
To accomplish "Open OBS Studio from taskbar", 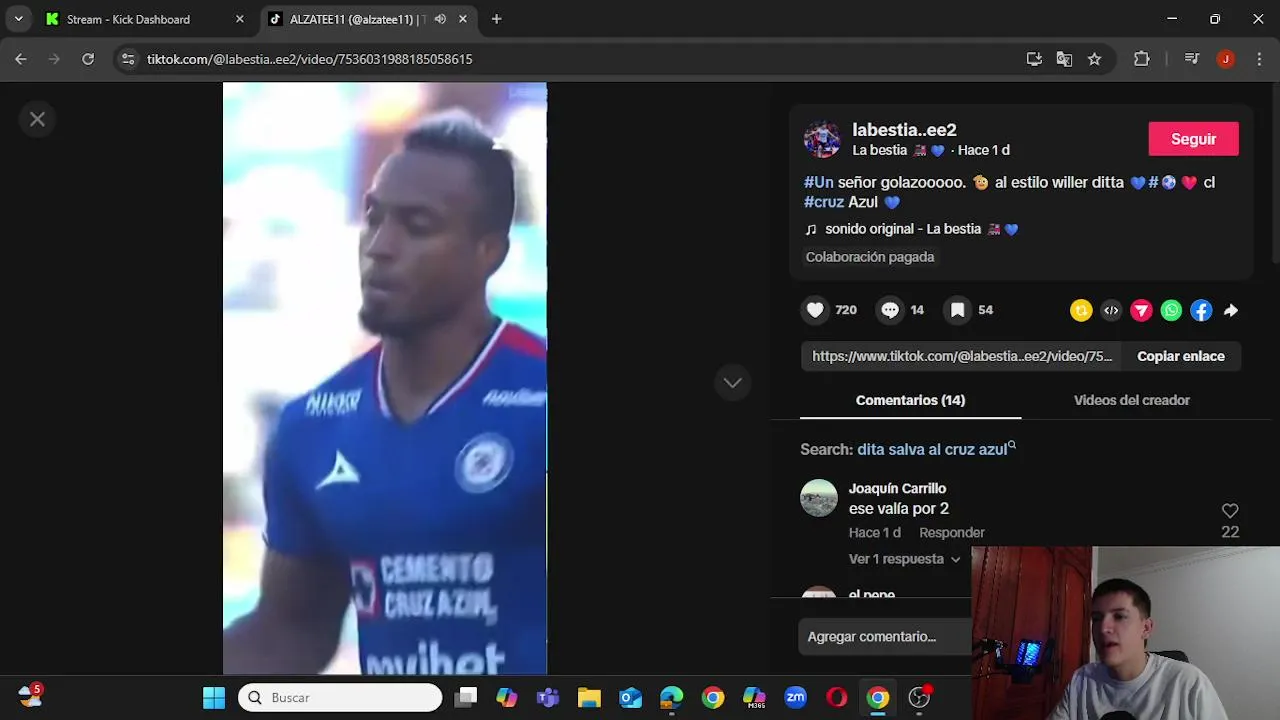I will [919, 698].
